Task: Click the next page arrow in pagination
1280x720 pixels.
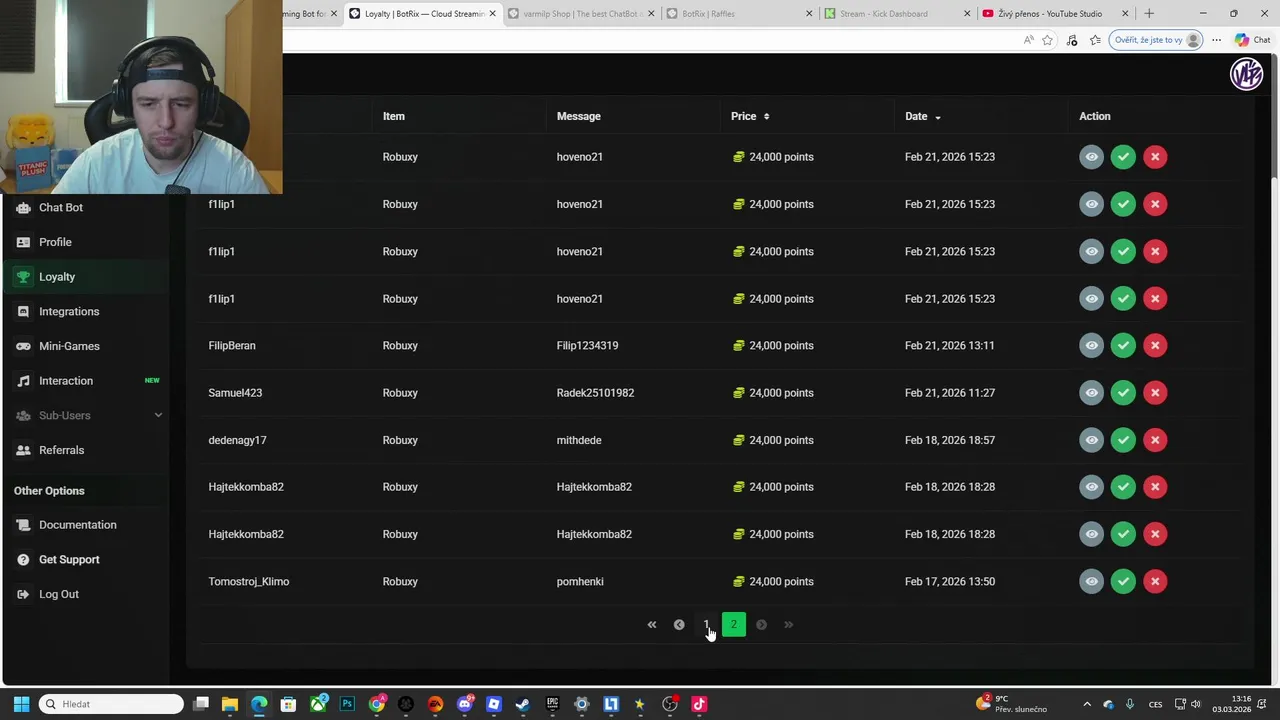Action: point(761,625)
